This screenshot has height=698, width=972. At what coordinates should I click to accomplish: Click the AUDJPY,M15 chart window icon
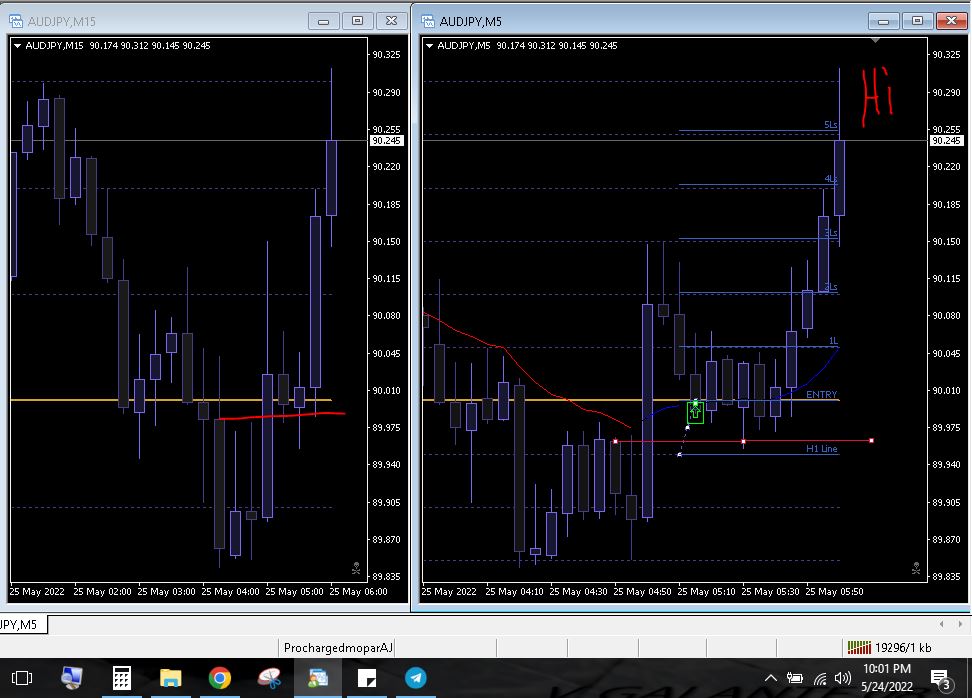point(16,20)
